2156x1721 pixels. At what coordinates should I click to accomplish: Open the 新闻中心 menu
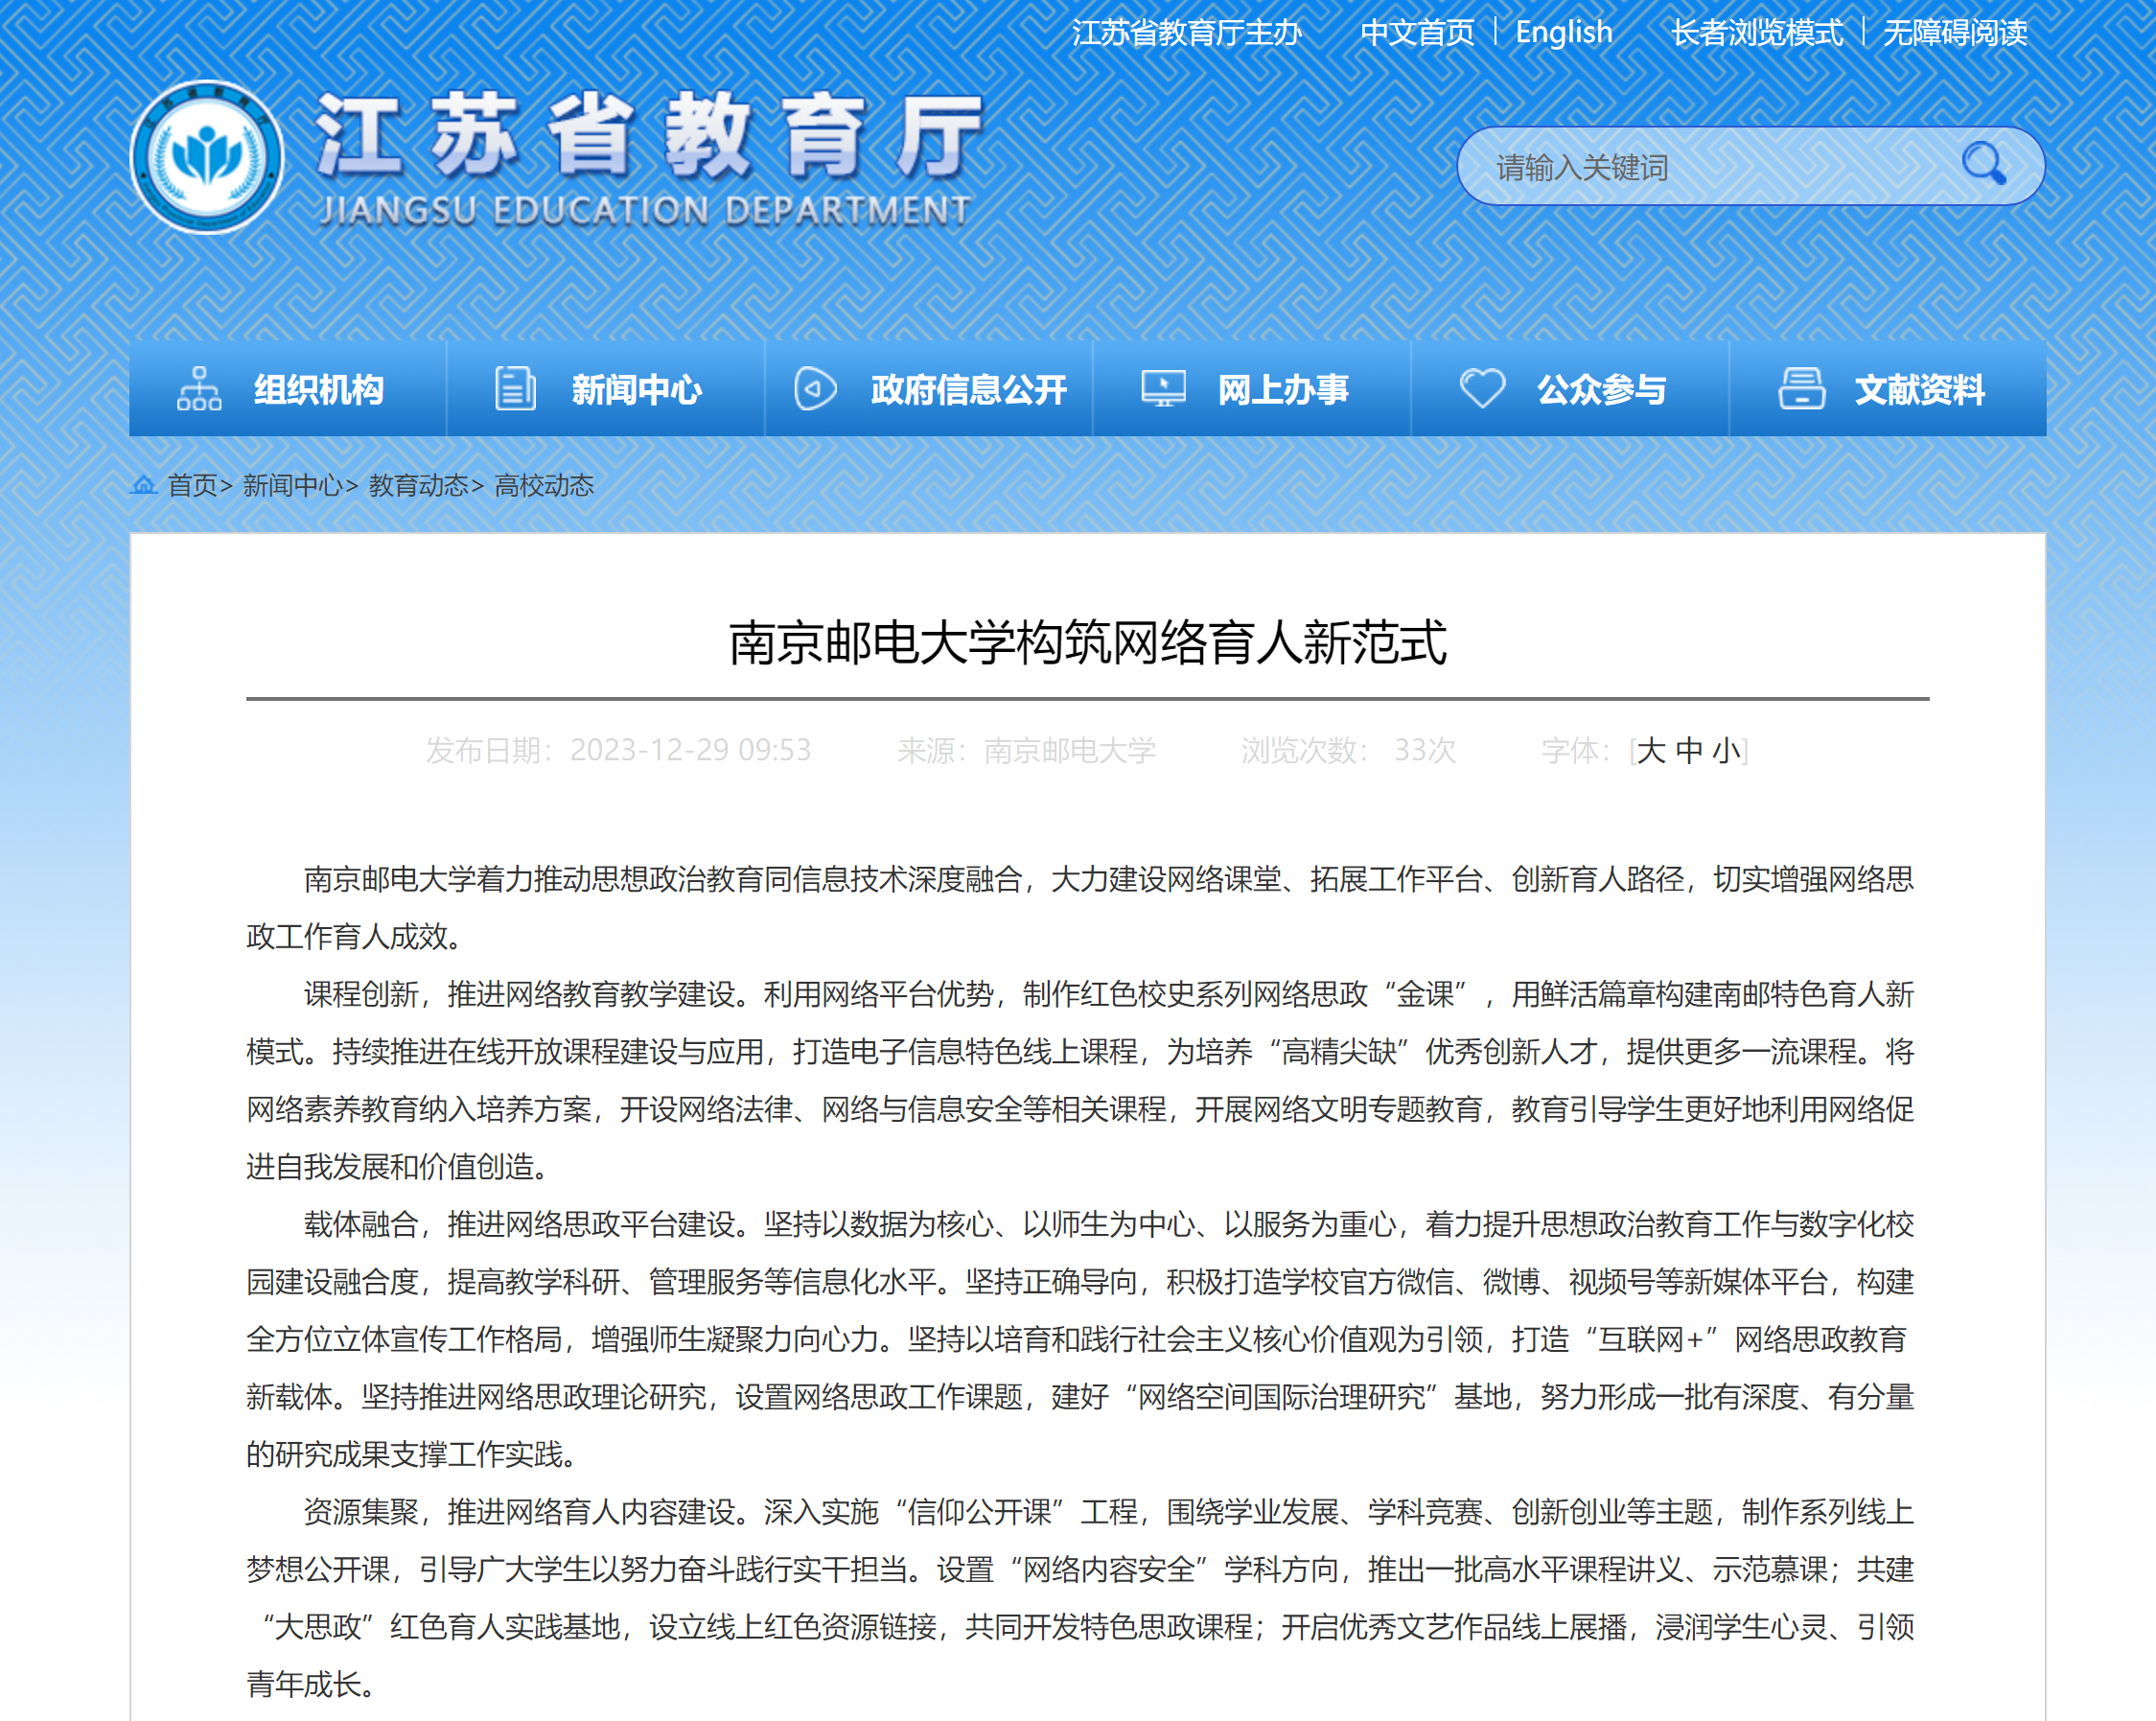pyautogui.click(x=636, y=390)
